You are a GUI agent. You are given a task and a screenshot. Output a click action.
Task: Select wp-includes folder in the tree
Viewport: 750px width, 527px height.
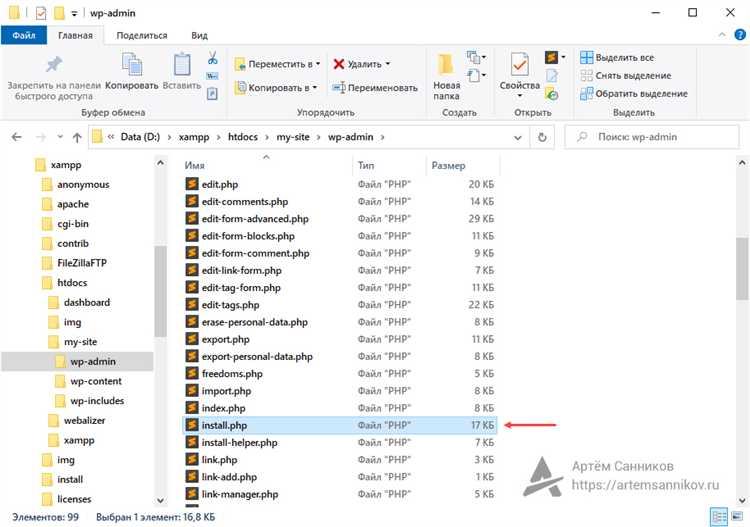[97, 401]
